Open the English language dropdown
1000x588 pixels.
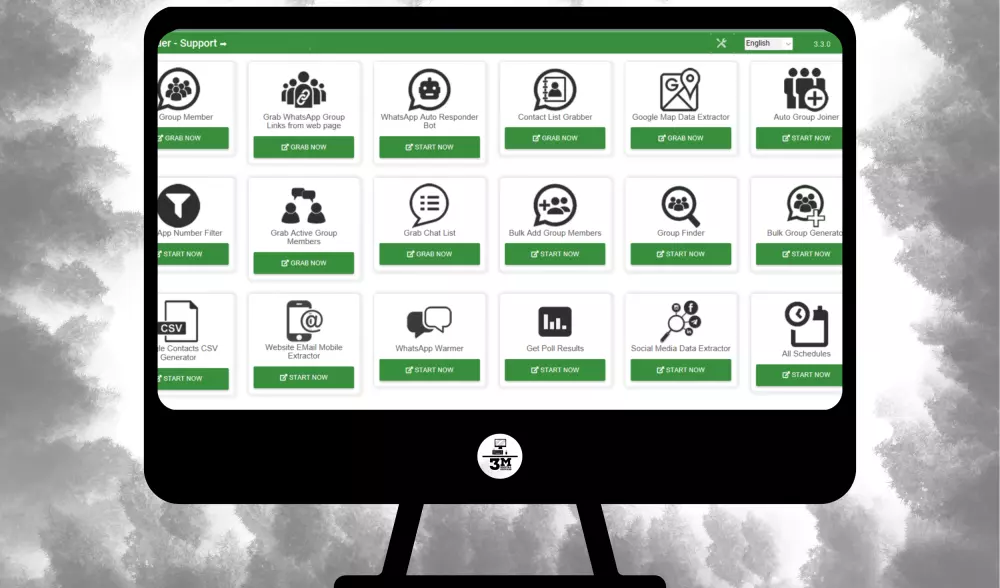click(x=768, y=43)
